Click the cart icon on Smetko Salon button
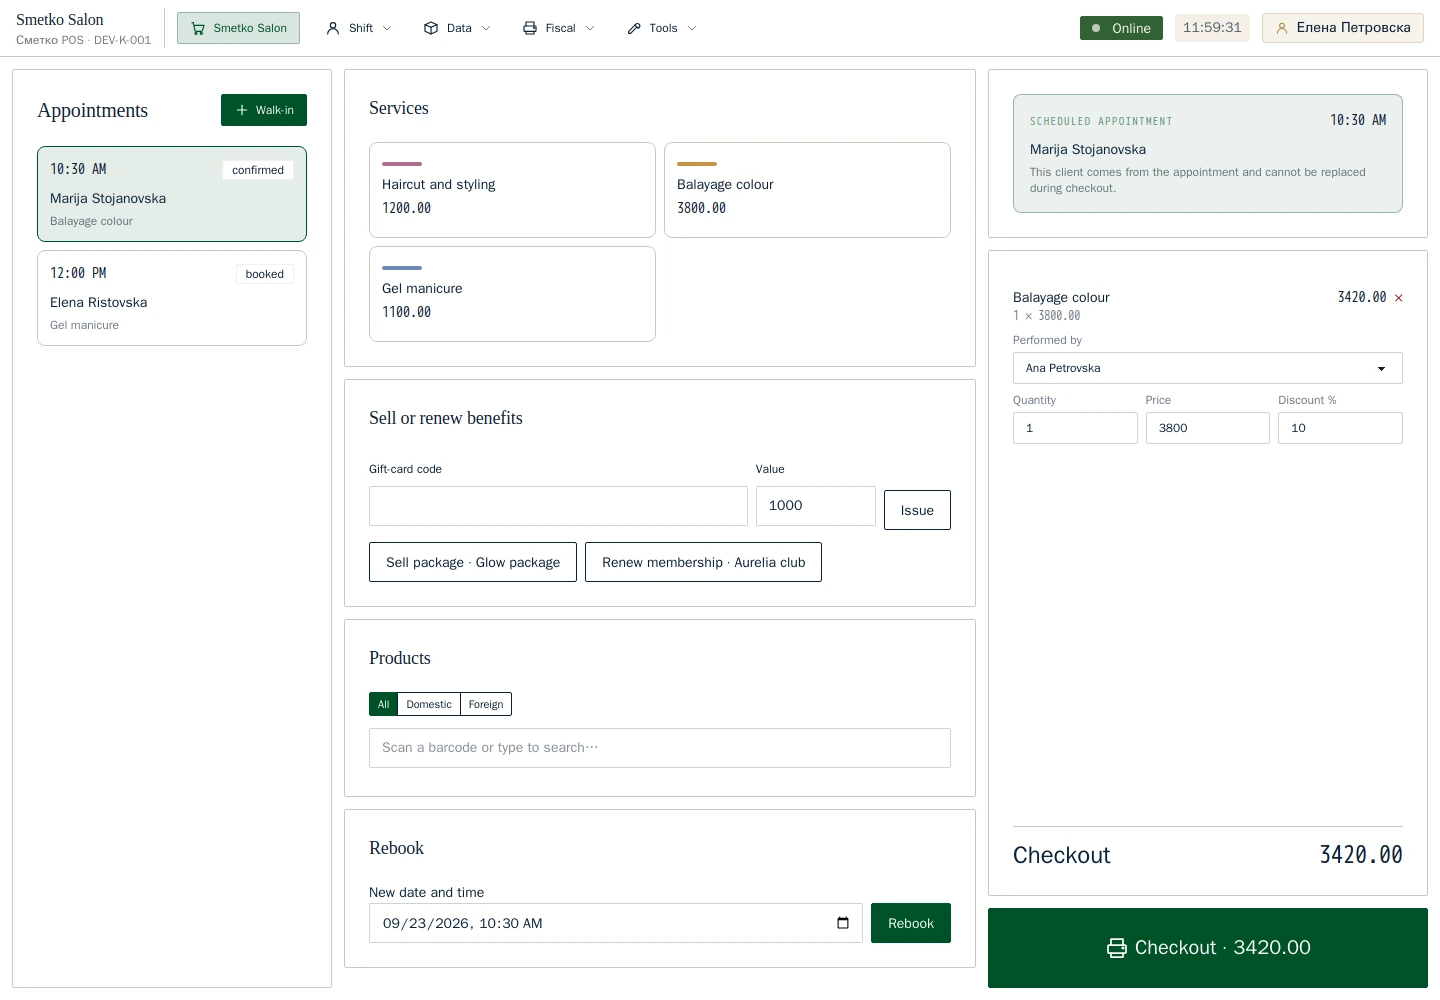Screen dimensions: 1440x1000 (x=198, y=28)
